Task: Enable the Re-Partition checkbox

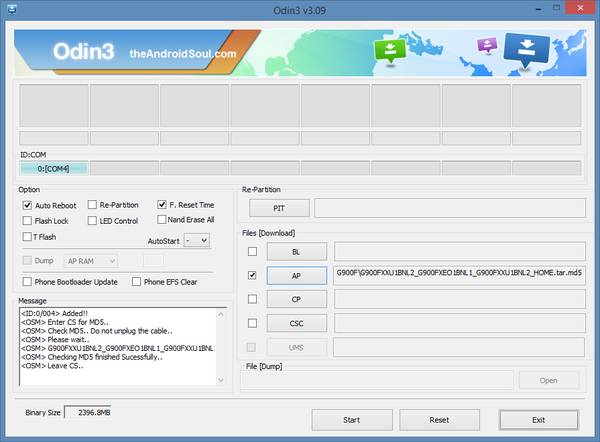Action: [x=92, y=205]
